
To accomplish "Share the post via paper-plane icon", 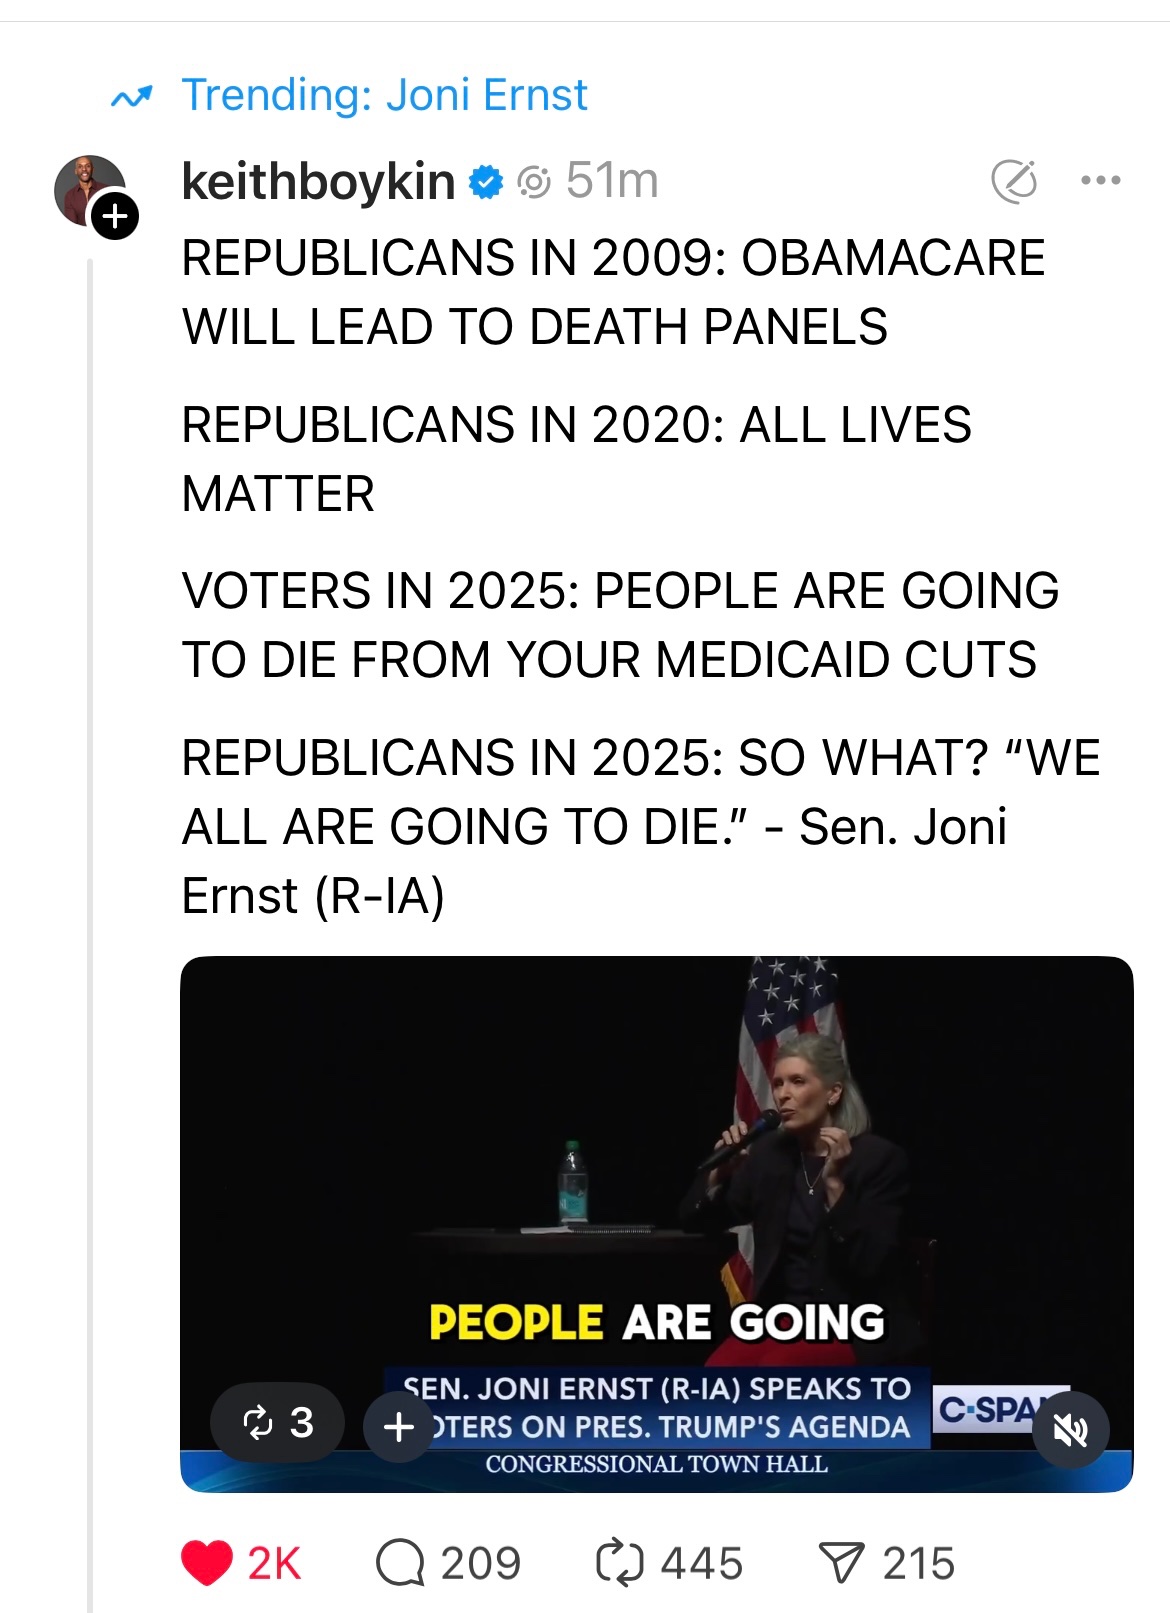I will point(840,1563).
